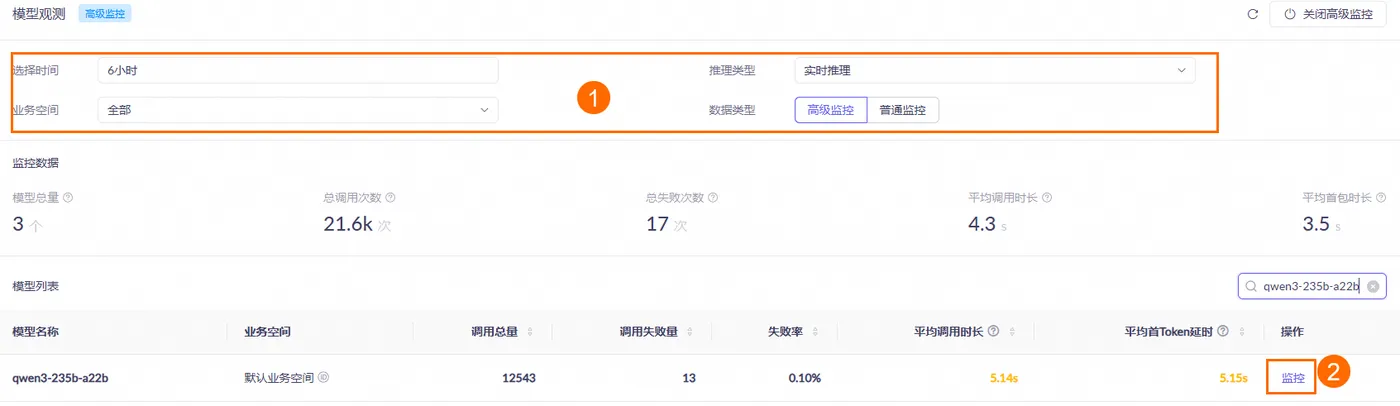Viewport: 1400px width, 406px height.
Task: Expand the 业务空间 dropdown showing 全部
Action: 297,110
